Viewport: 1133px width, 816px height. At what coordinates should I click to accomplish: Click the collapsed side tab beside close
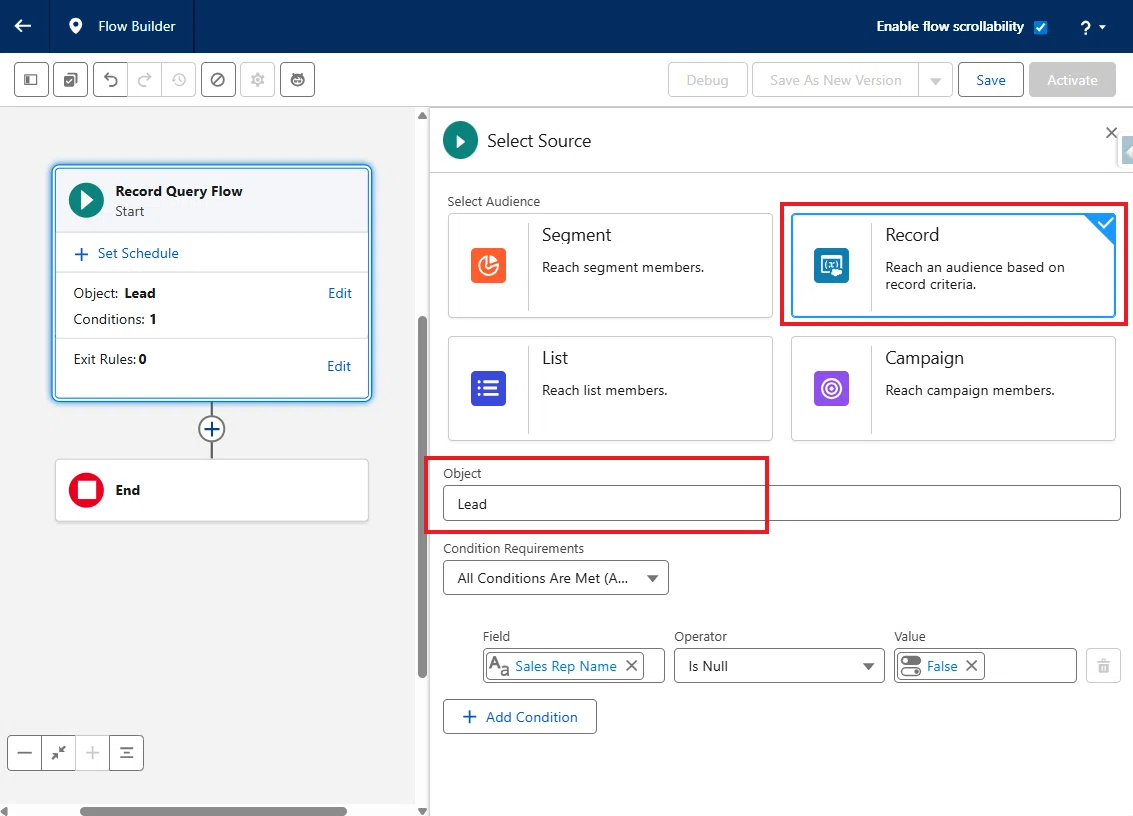[x=1126, y=150]
